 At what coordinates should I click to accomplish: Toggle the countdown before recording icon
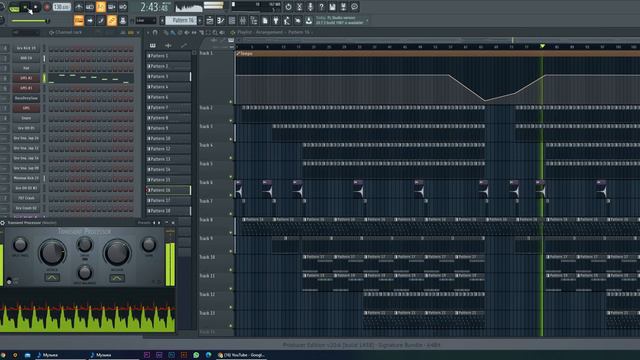(101, 7)
